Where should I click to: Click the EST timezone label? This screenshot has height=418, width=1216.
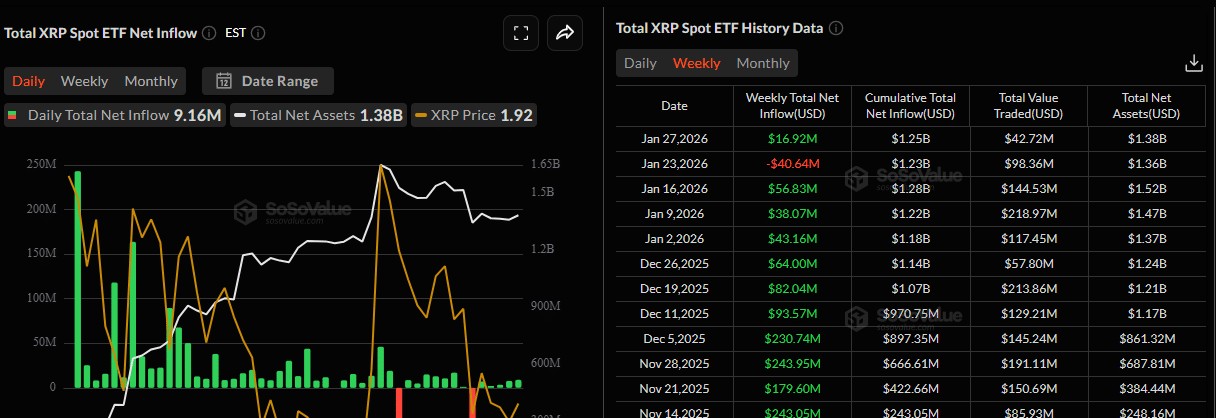(235, 33)
